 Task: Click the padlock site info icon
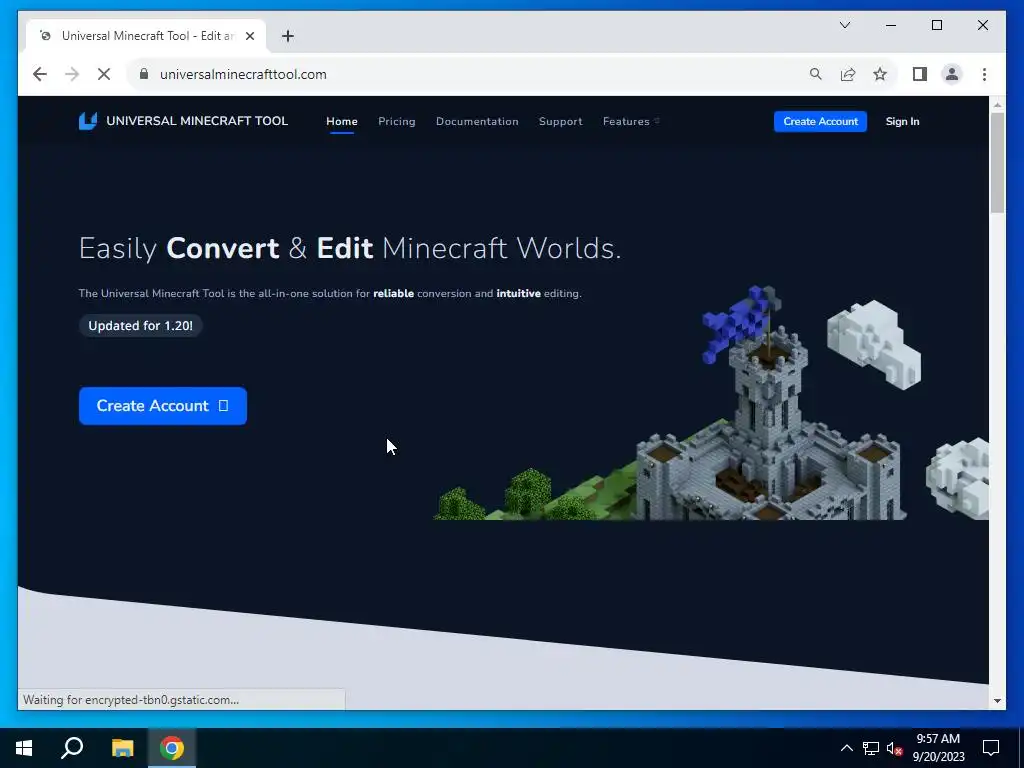coord(144,74)
